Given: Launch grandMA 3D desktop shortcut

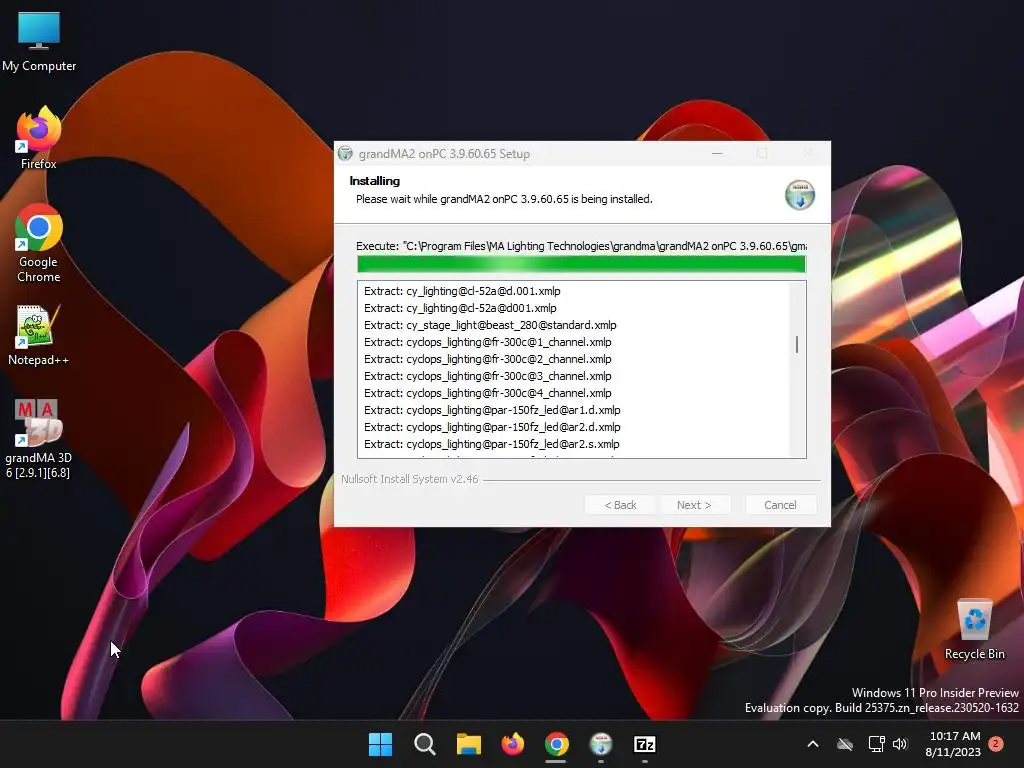Looking at the screenshot, I should pyautogui.click(x=39, y=439).
